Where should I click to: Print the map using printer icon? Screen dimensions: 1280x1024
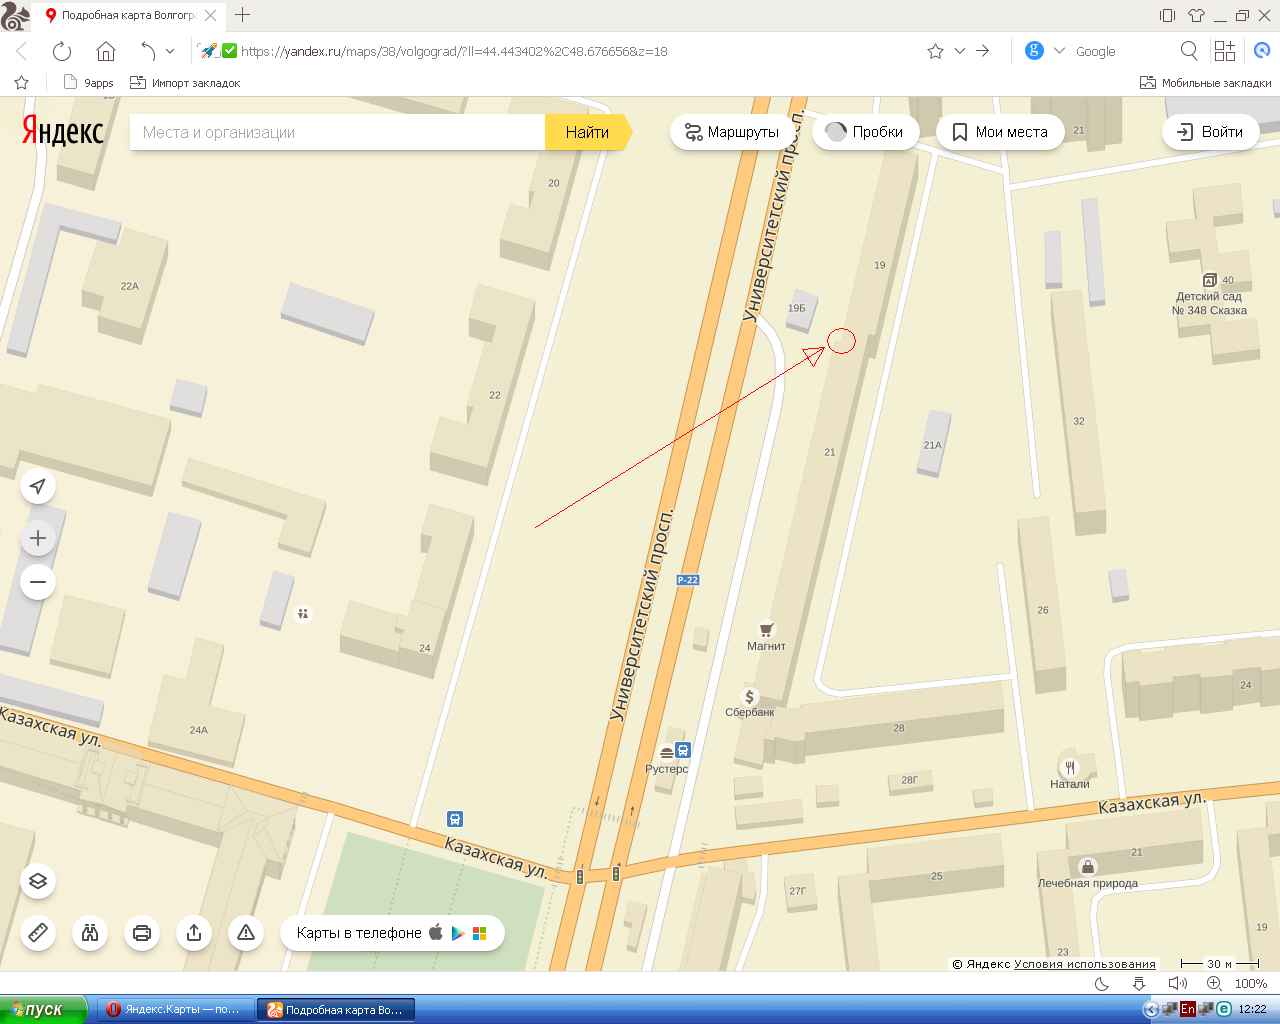(142, 933)
